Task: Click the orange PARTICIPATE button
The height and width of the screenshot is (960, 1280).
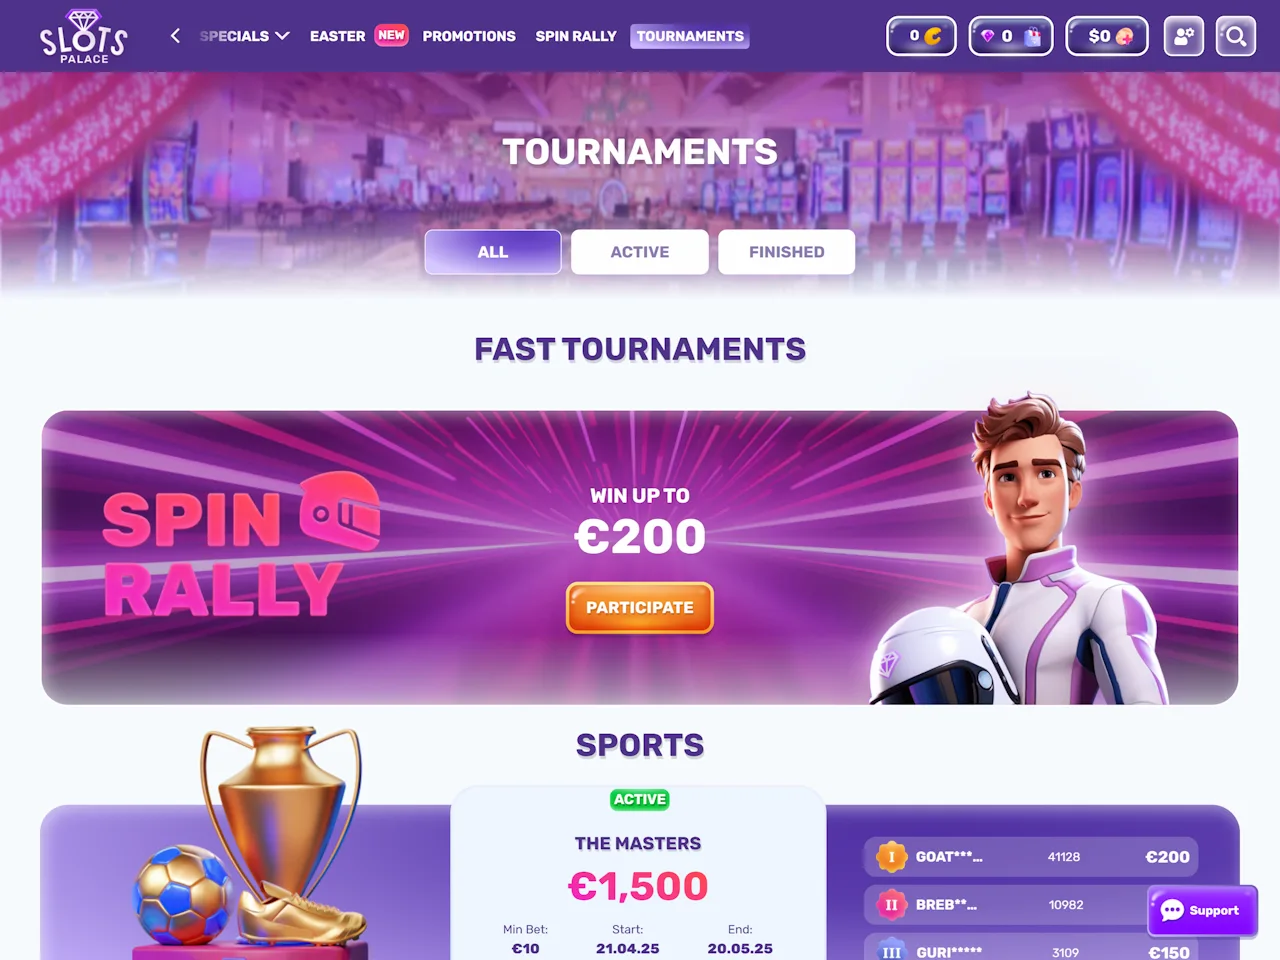Action: pos(640,608)
